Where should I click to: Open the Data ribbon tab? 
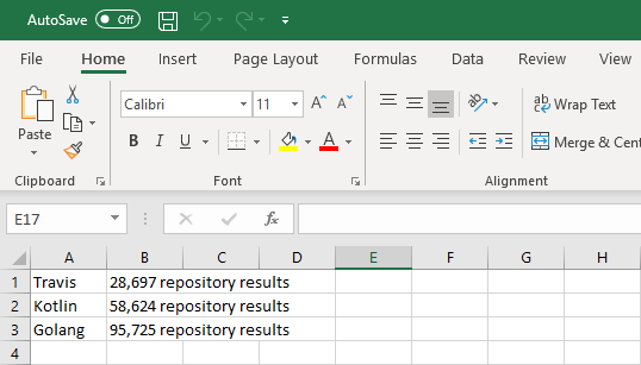[x=467, y=59]
